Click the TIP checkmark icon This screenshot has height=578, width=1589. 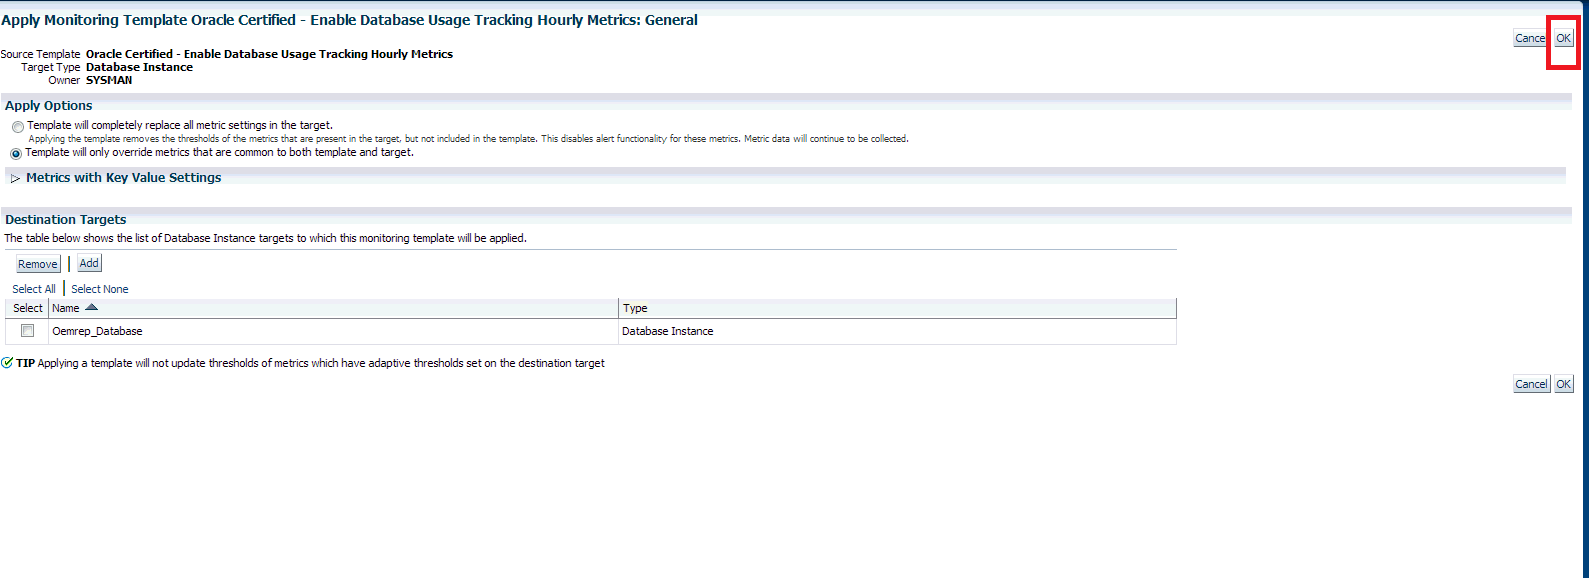pos(7,363)
